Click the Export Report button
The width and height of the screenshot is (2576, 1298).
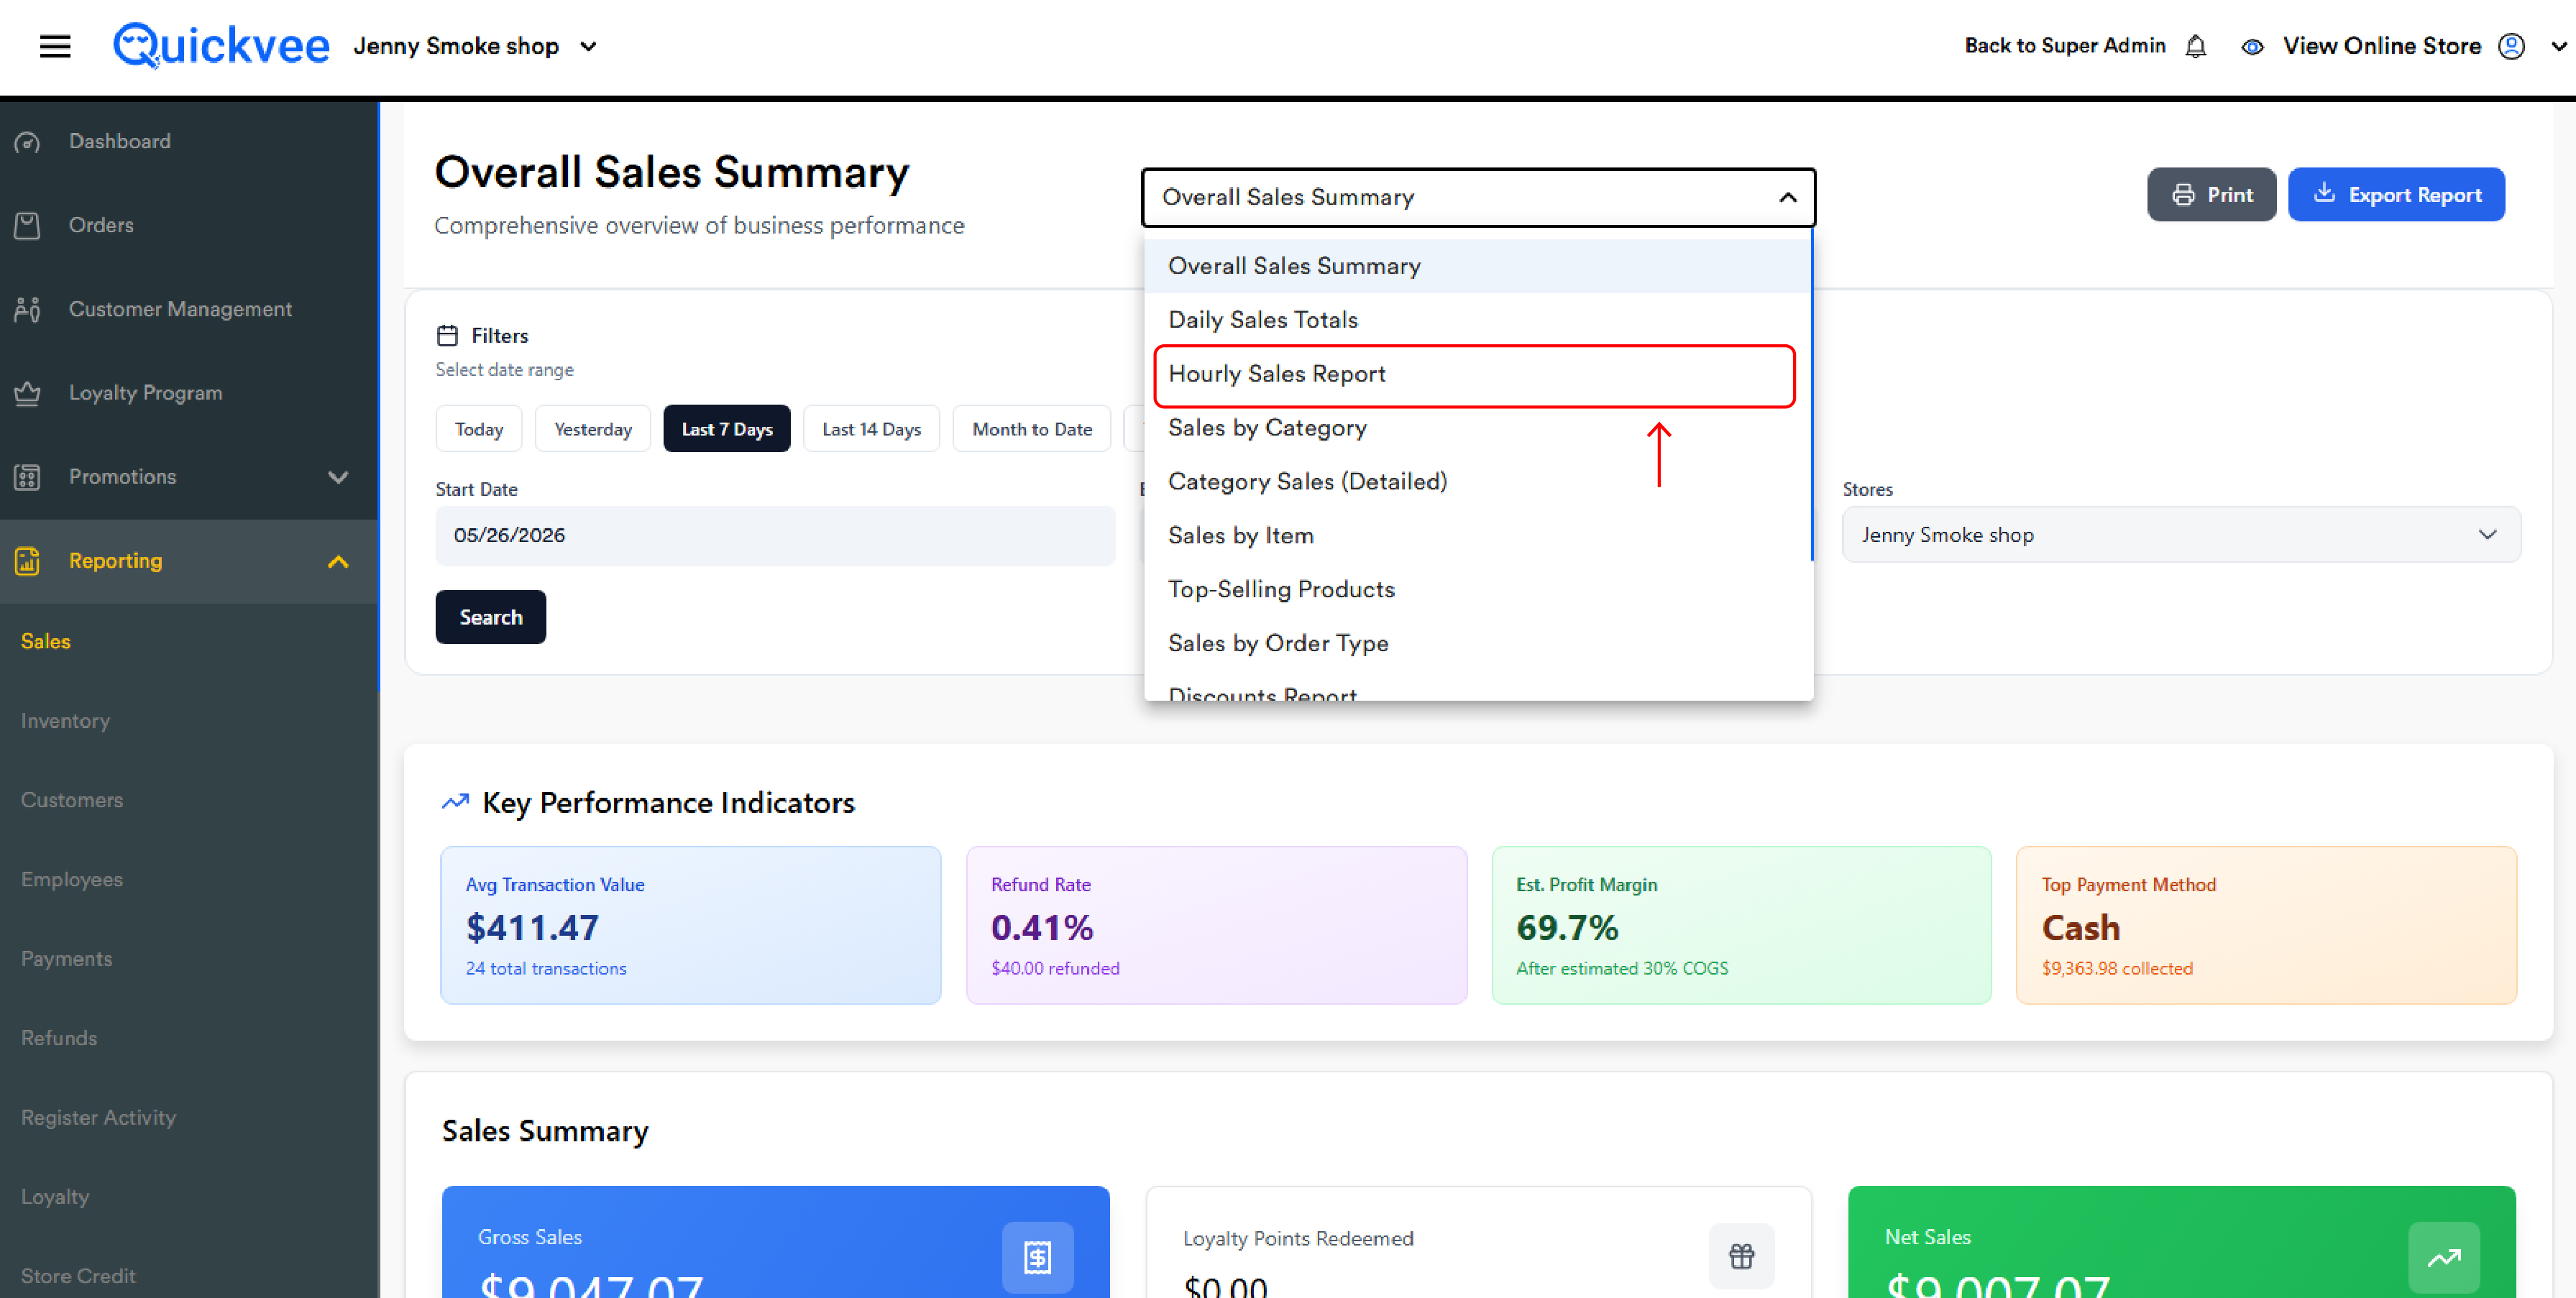coord(2396,195)
